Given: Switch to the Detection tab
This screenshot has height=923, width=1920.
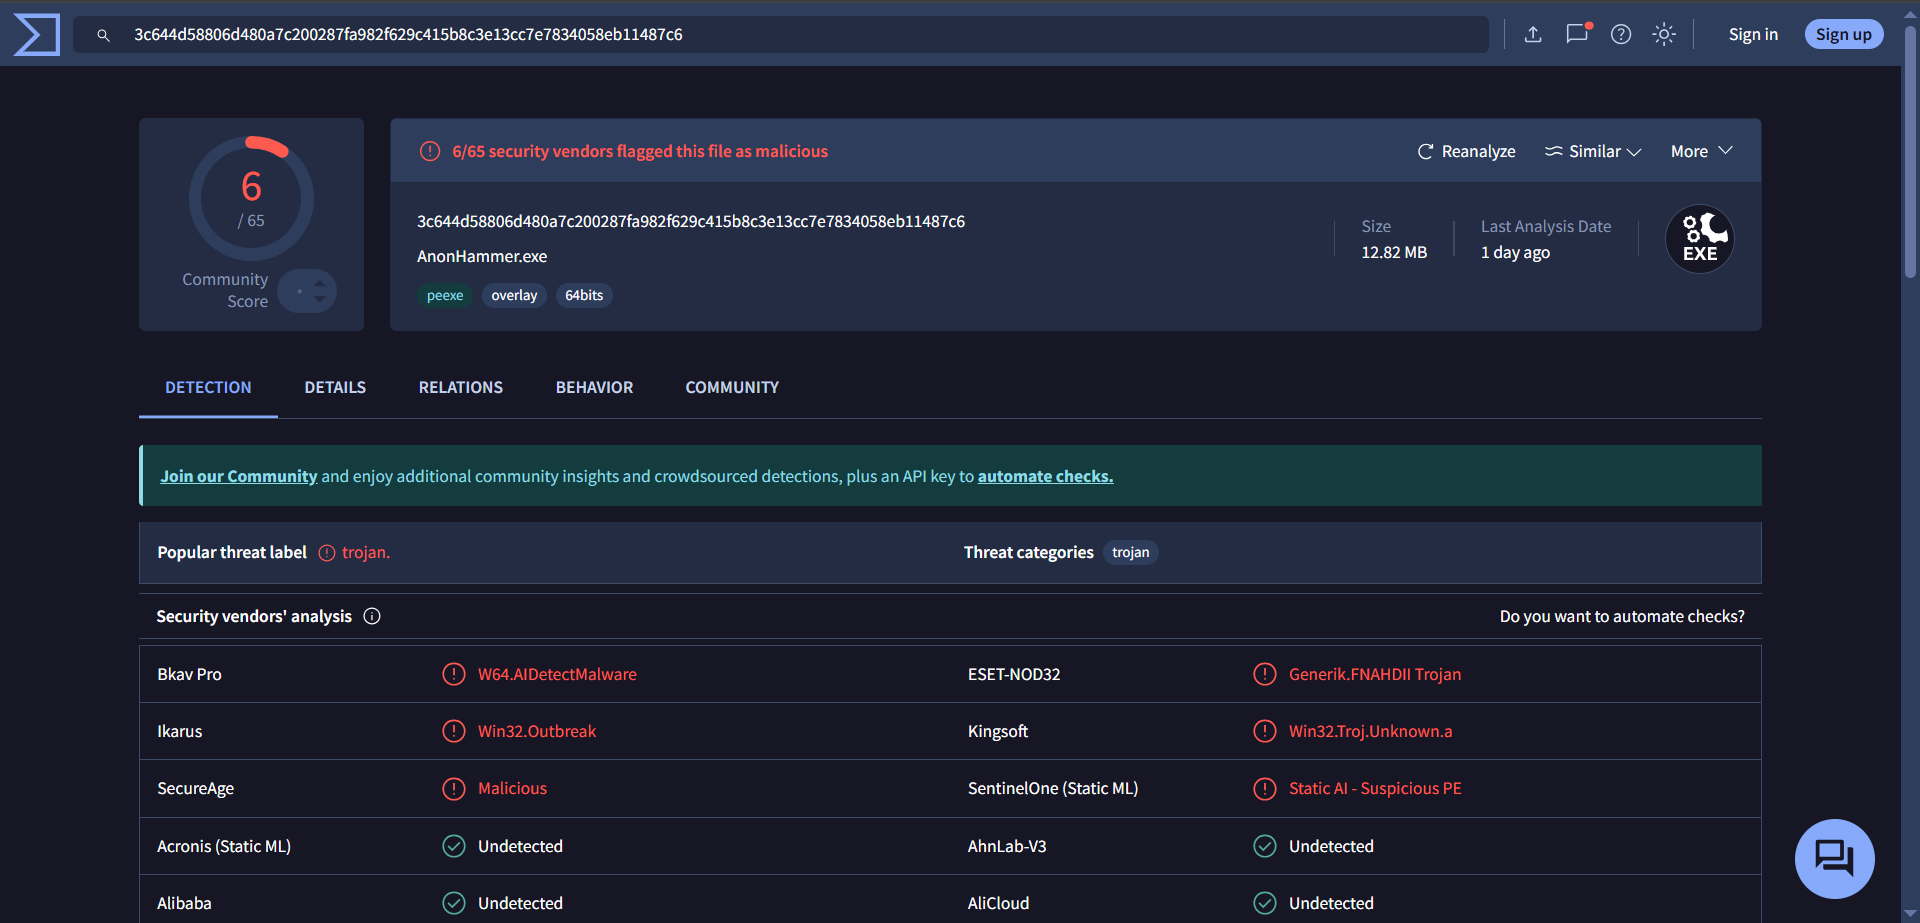Looking at the screenshot, I should (208, 387).
